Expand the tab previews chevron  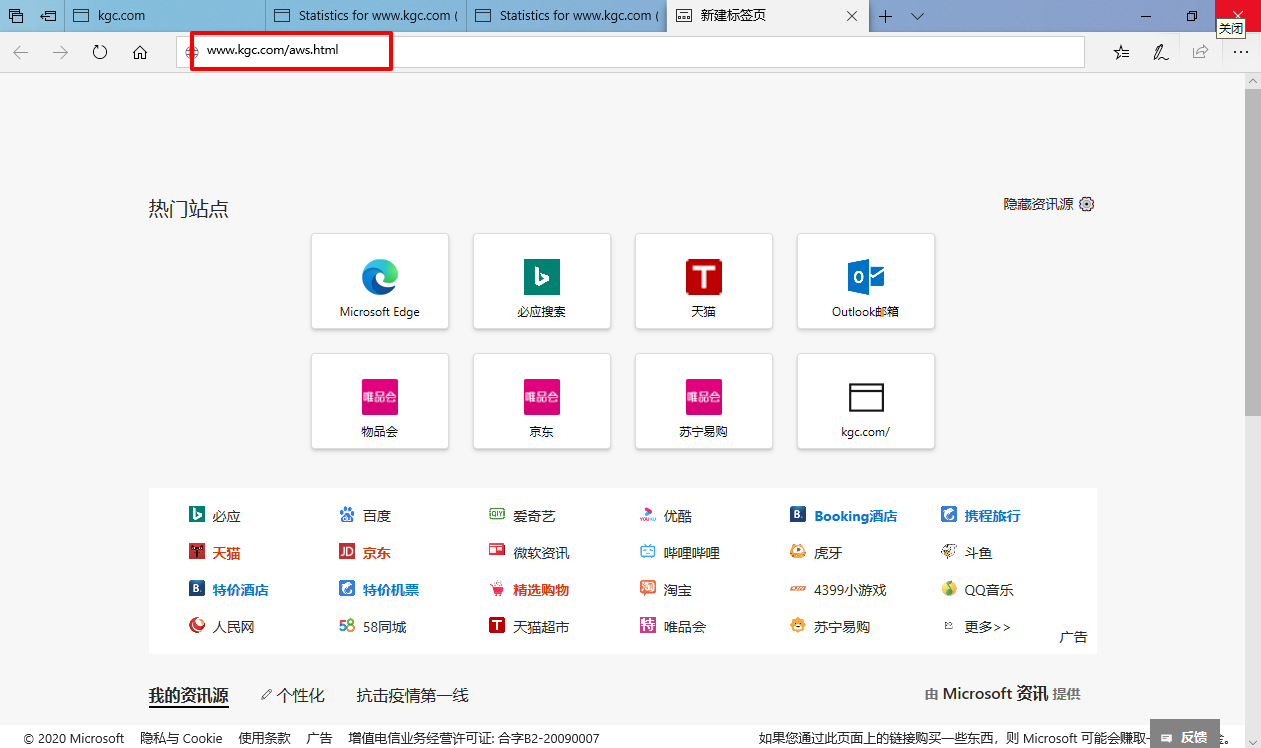coord(917,16)
